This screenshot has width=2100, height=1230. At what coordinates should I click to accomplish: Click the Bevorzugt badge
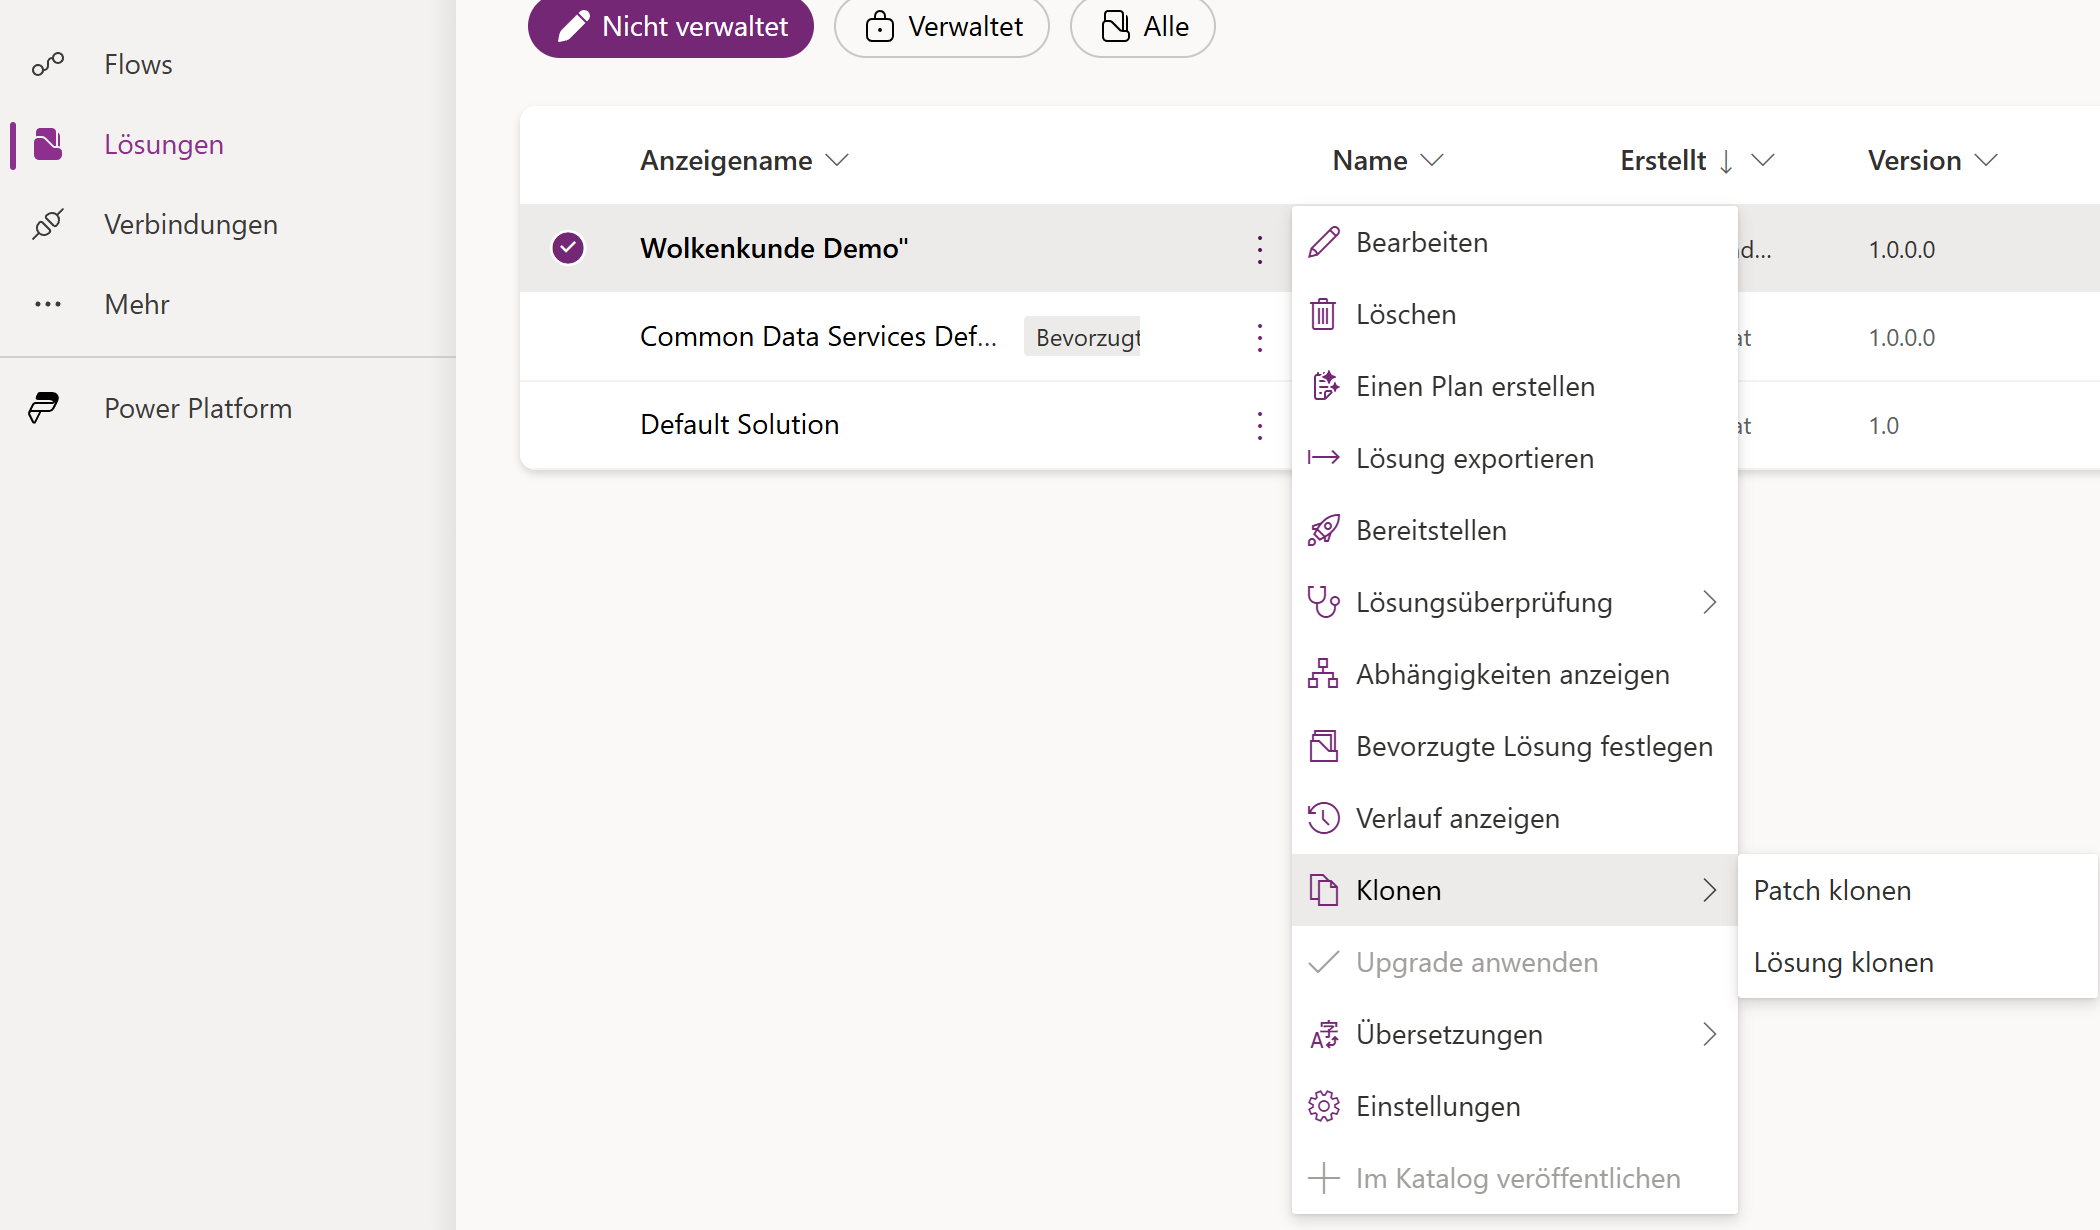point(1084,337)
